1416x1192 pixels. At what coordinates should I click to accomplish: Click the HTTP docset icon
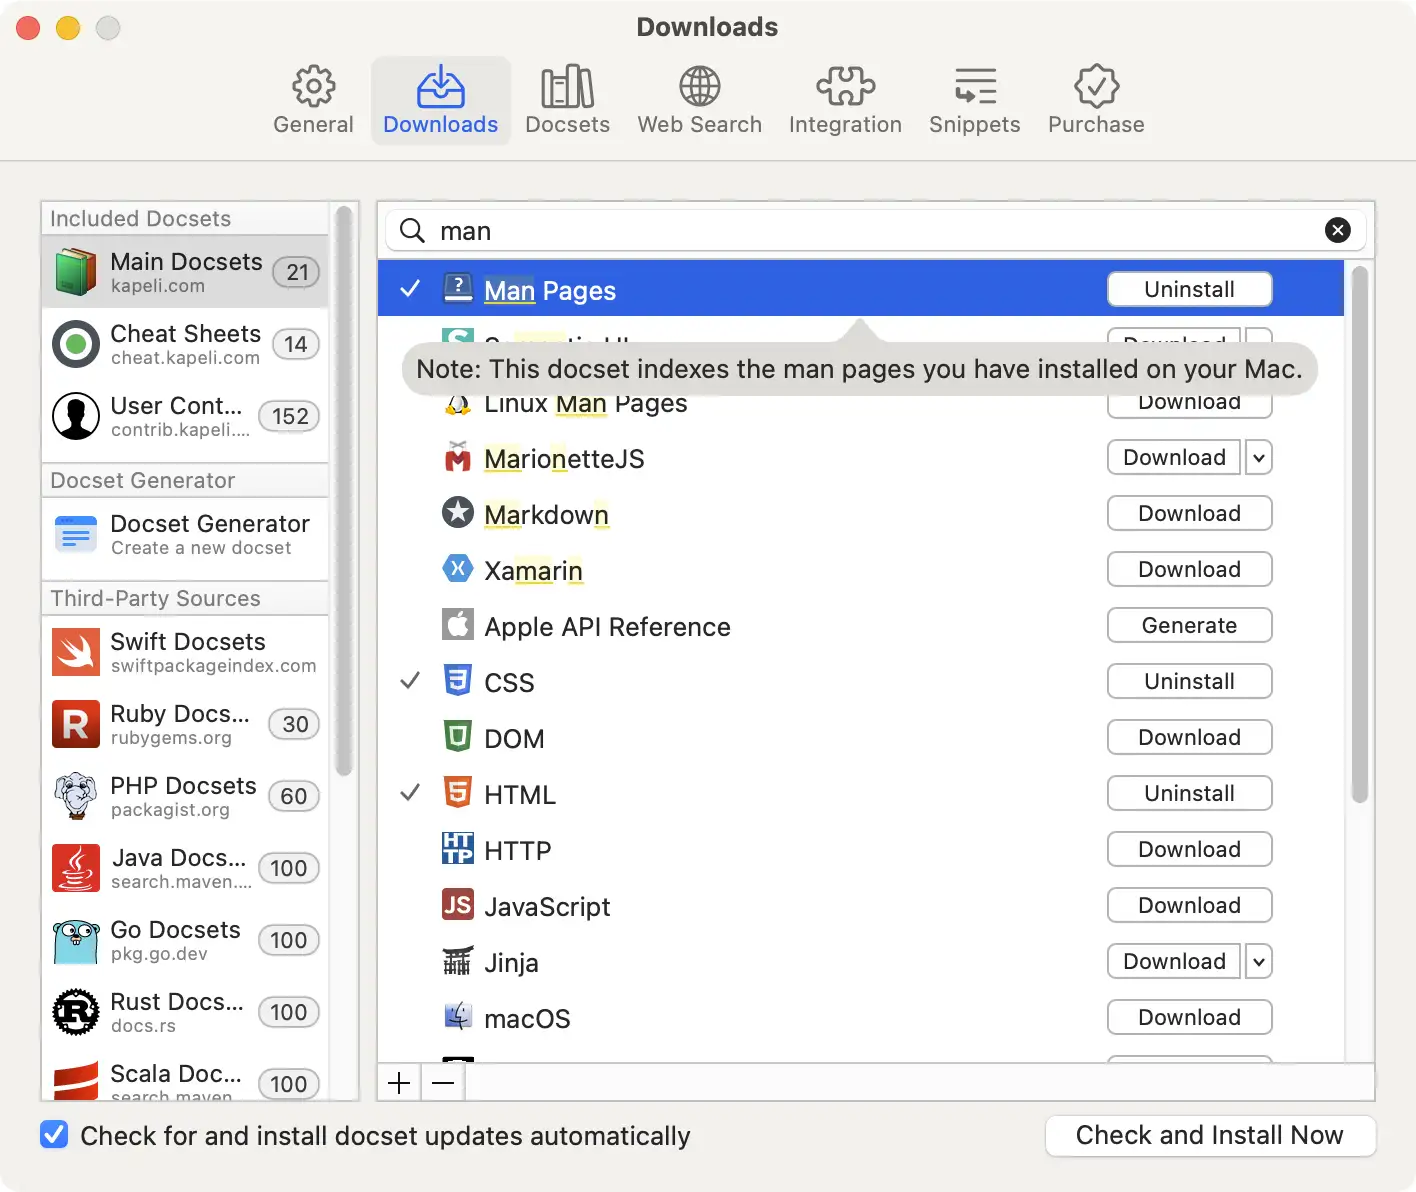(x=458, y=848)
